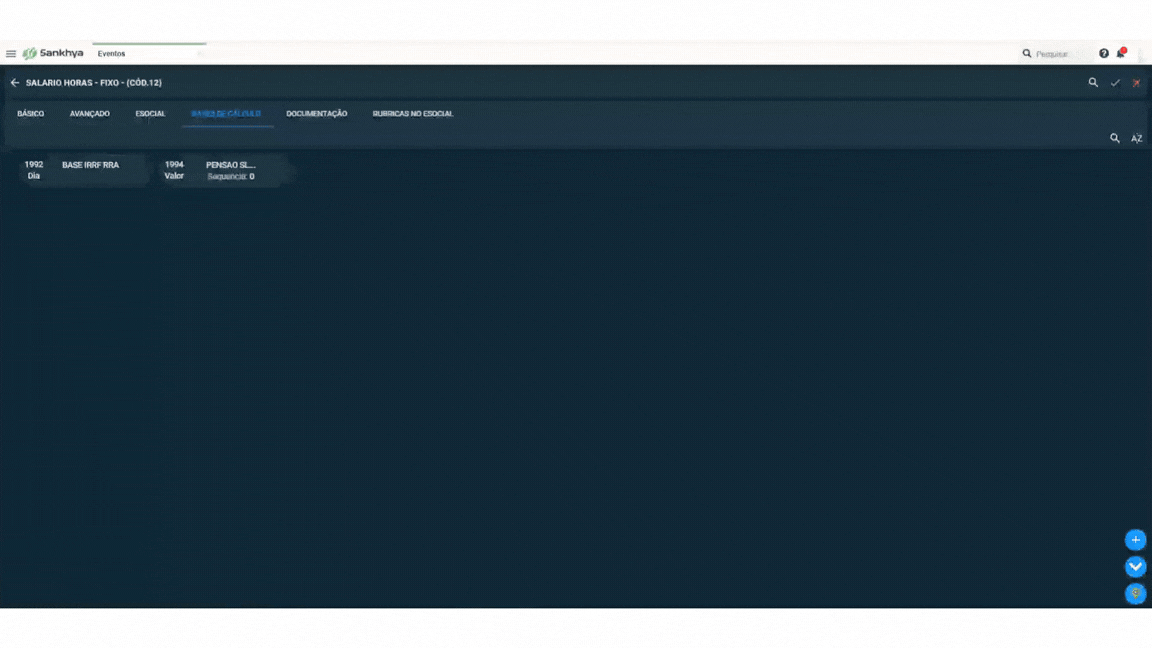Open the help question mark icon
1152x648 pixels.
[x=1104, y=54]
